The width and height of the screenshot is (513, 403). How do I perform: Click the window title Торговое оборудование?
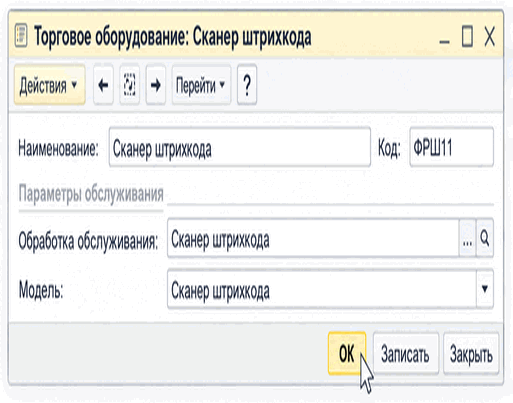(173, 36)
